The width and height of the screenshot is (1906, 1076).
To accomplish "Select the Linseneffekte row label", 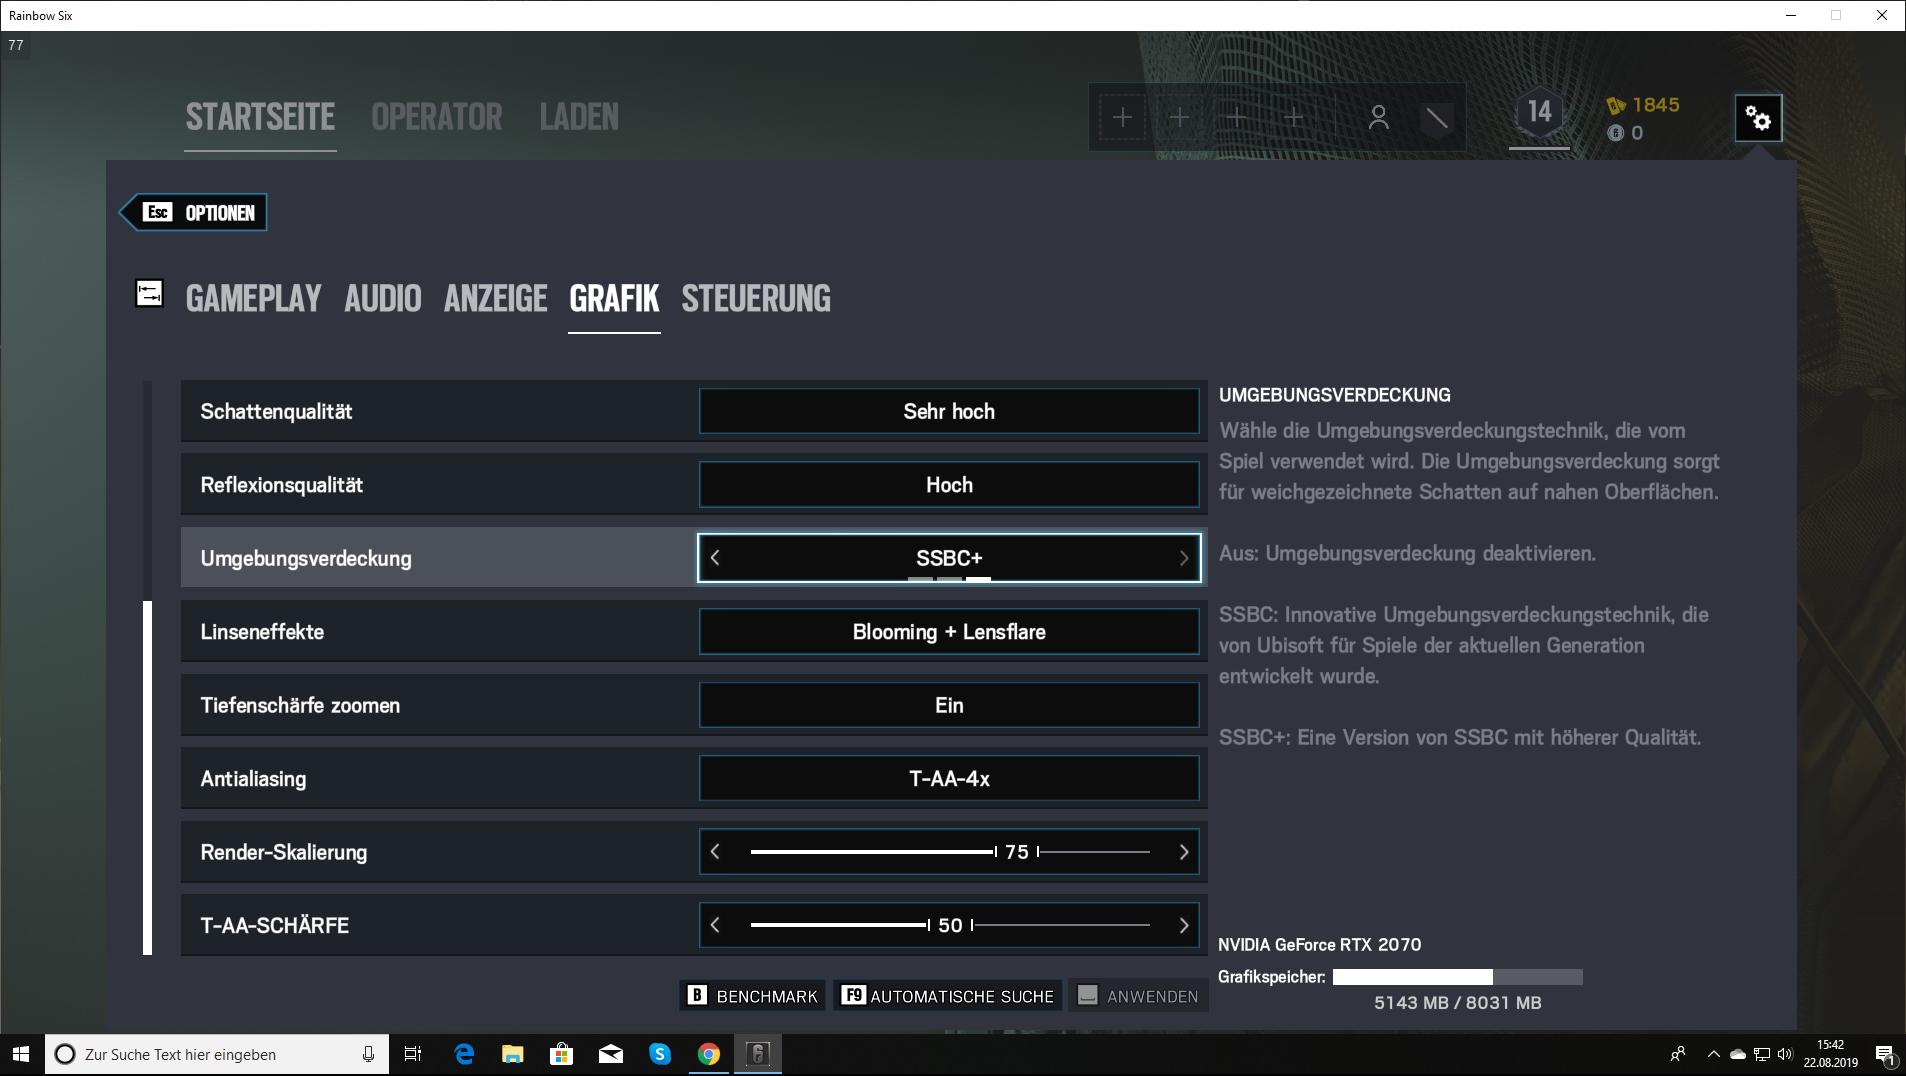I will pos(262,632).
